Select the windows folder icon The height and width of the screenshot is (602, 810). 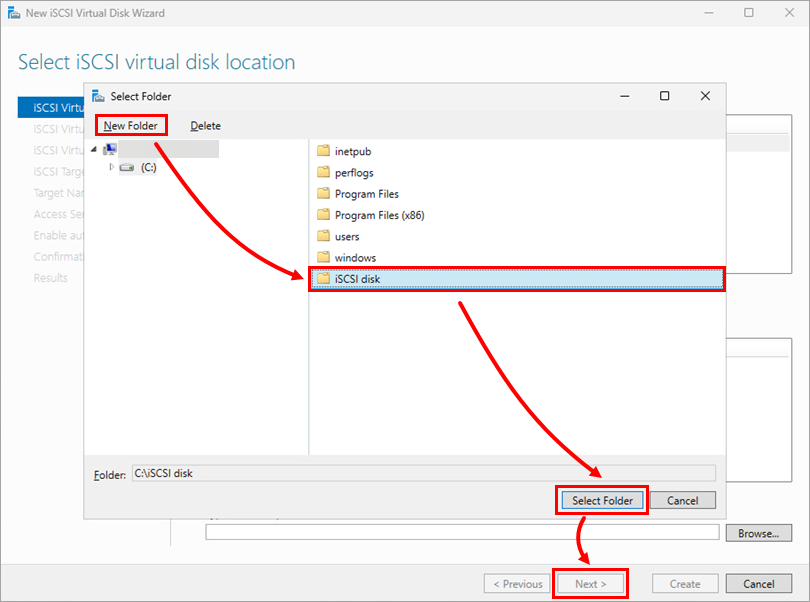point(323,257)
